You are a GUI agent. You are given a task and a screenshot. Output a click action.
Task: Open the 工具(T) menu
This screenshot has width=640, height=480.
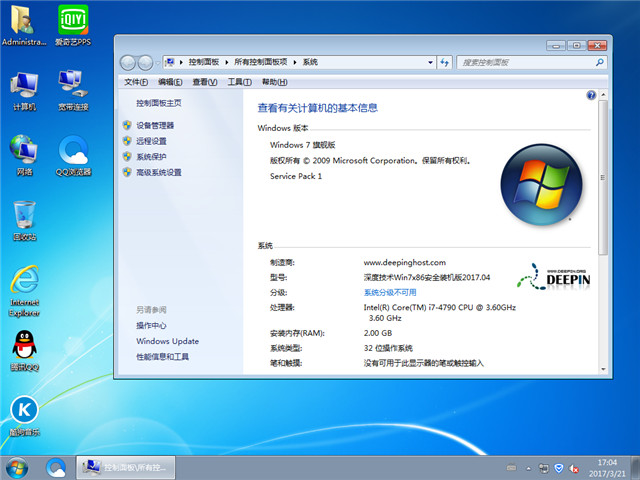click(x=239, y=82)
